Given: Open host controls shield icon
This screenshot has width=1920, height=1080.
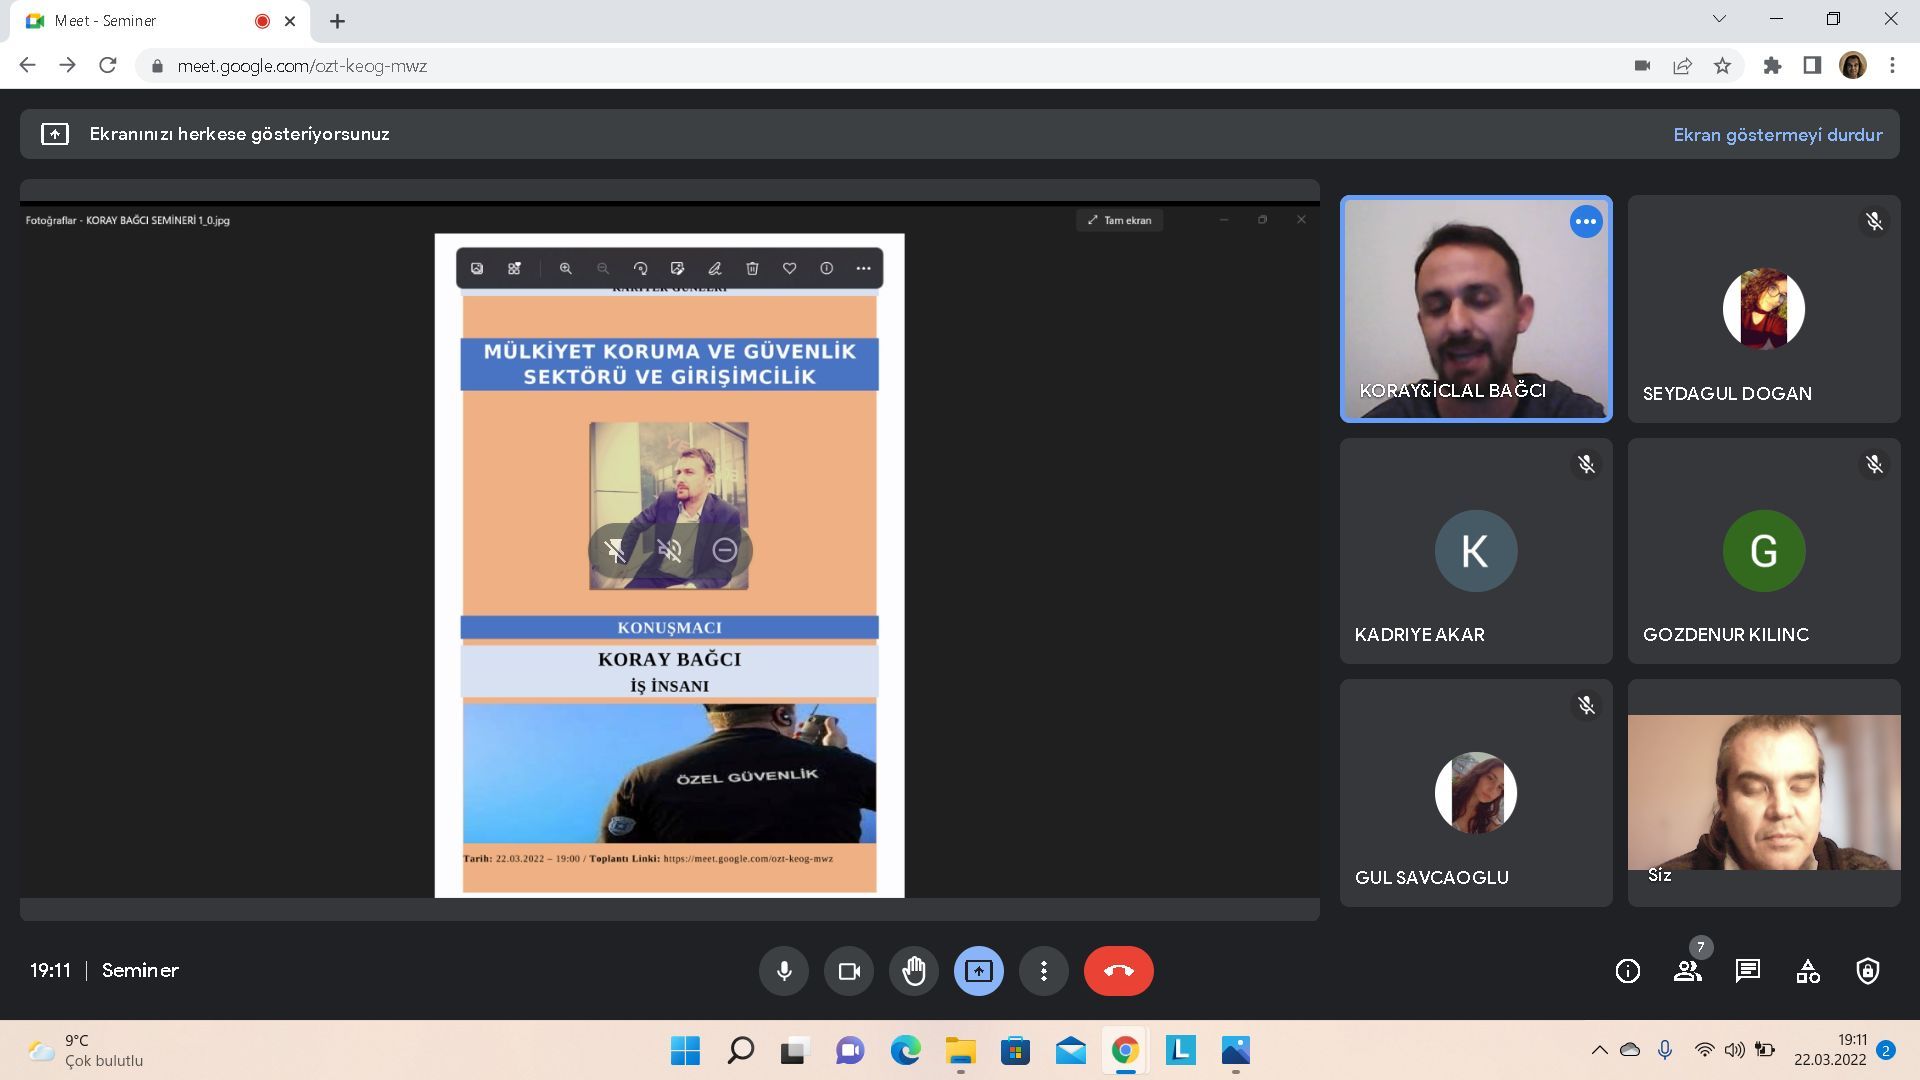Looking at the screenshot, I should point(1867,971).
